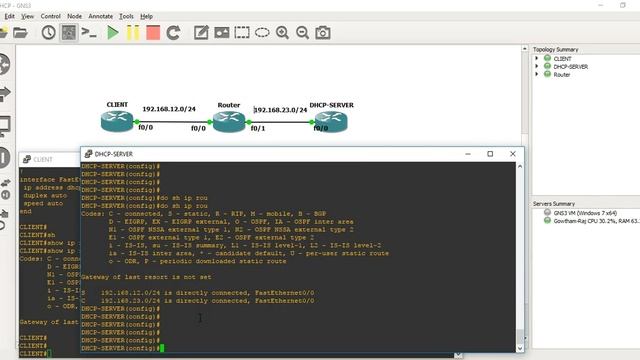Image resolution: width=640 pixels, height=360 pixels.
Task: Click the 192.168.23.0/24 connected route line
Action: [198, 301]
